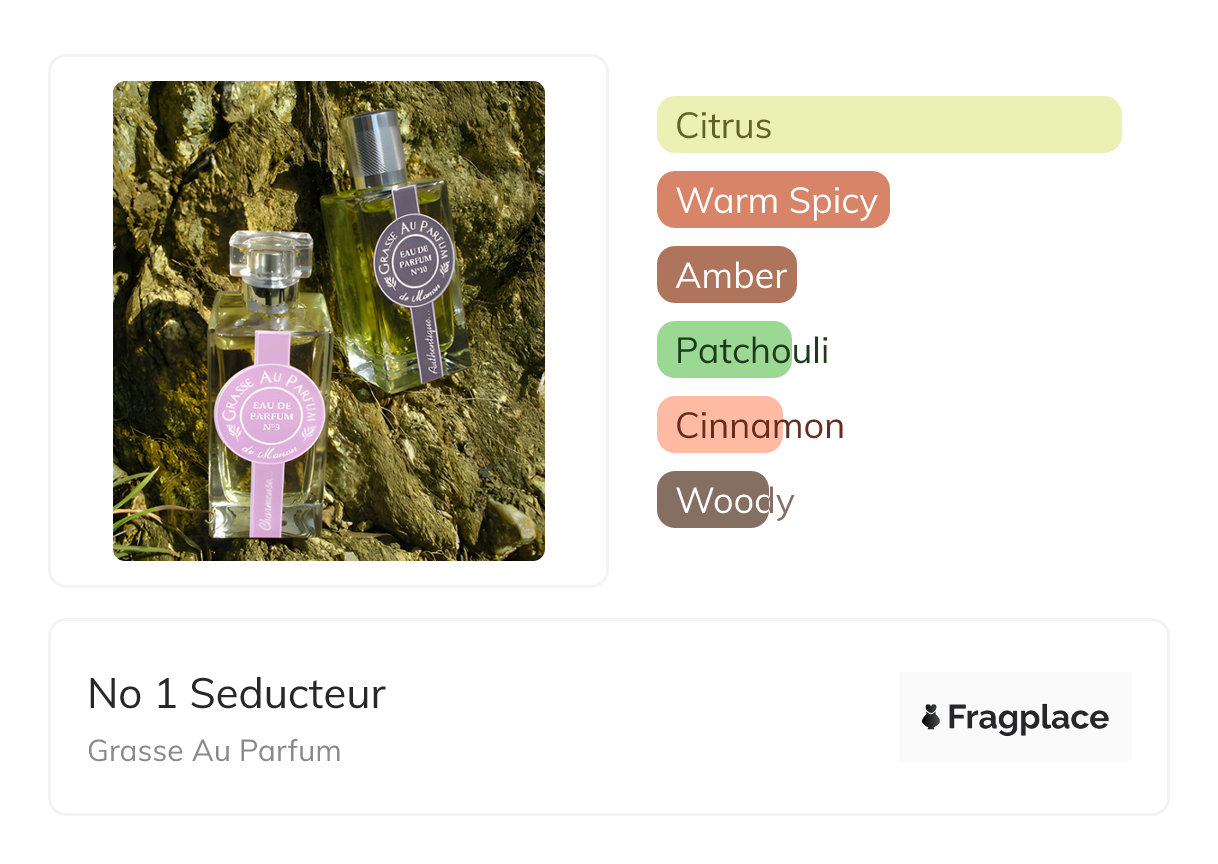Open the No 1 Seducteur title
Viewport: 1218px width, 864px height.
[236, 693]
